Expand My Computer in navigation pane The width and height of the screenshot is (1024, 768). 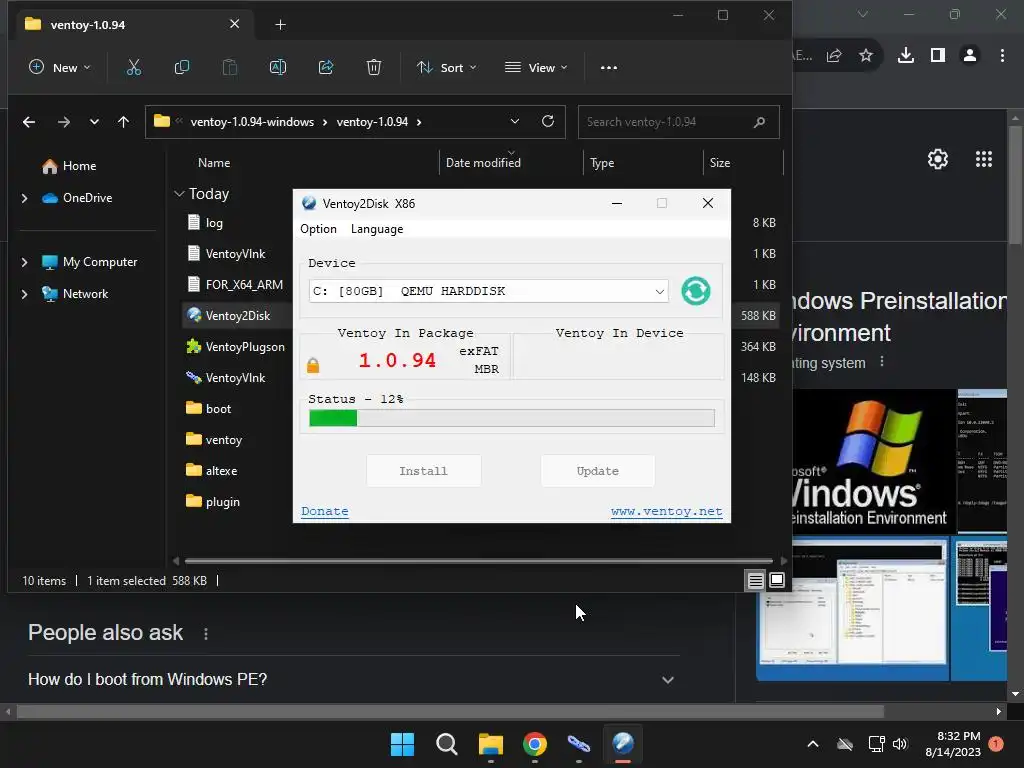pyautogui.click(x=24, y=262)
